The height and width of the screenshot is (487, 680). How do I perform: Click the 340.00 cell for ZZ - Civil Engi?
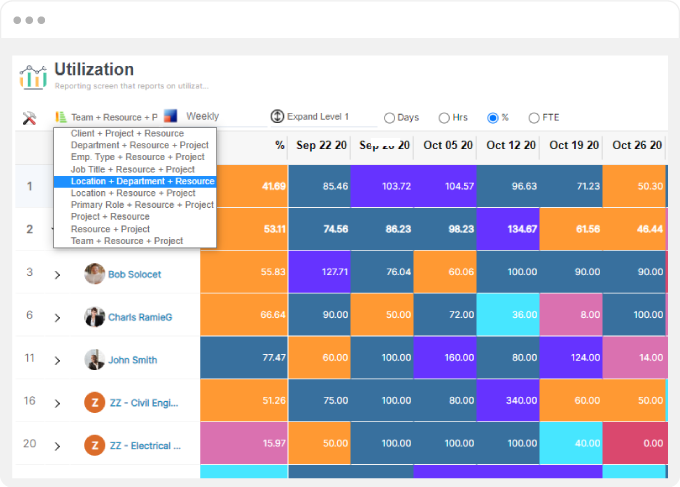pos(508,401)
